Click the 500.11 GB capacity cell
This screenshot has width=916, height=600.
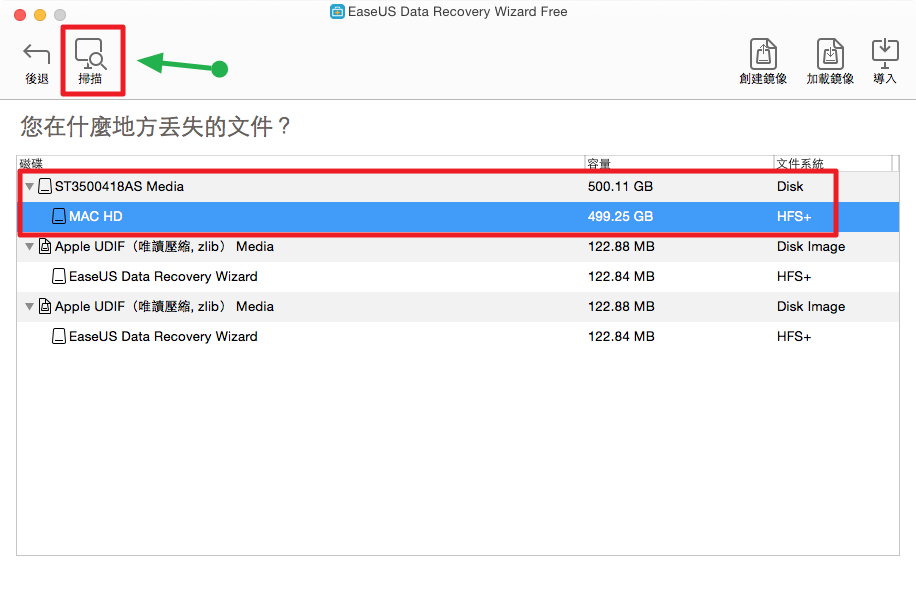point(620,187)
